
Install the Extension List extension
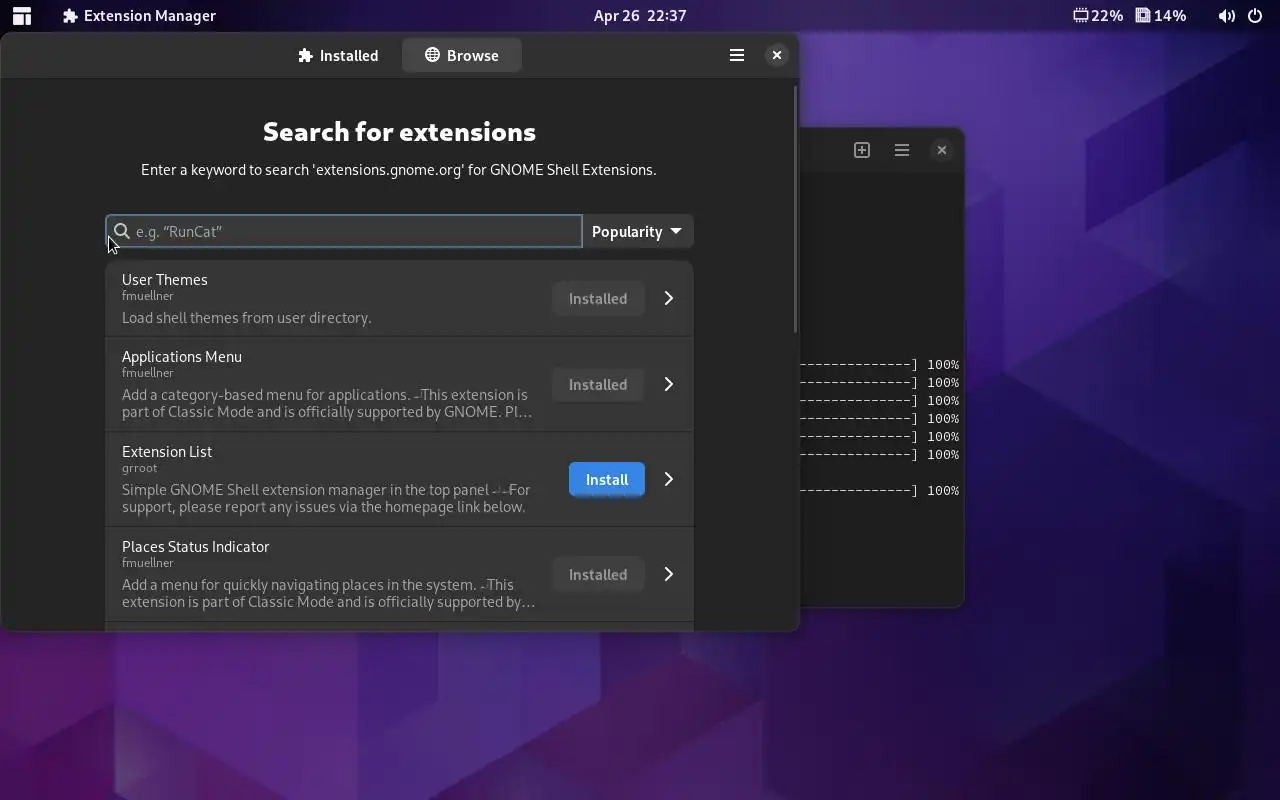[607, 479]
